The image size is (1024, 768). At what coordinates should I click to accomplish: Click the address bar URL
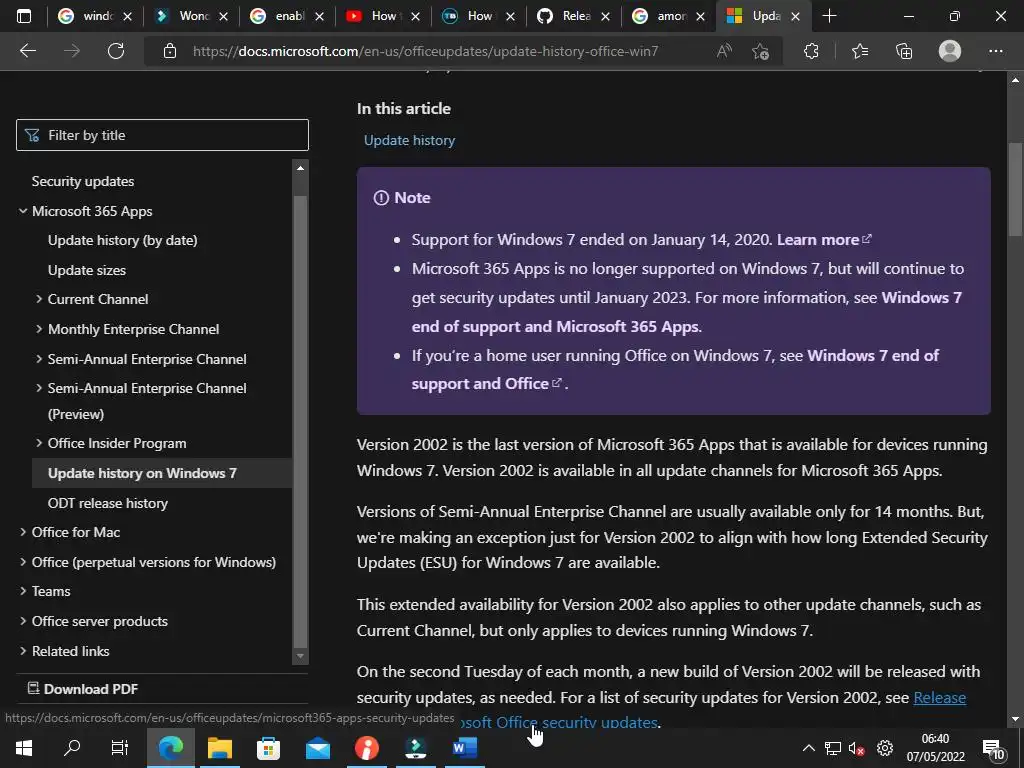coord(426,51)
